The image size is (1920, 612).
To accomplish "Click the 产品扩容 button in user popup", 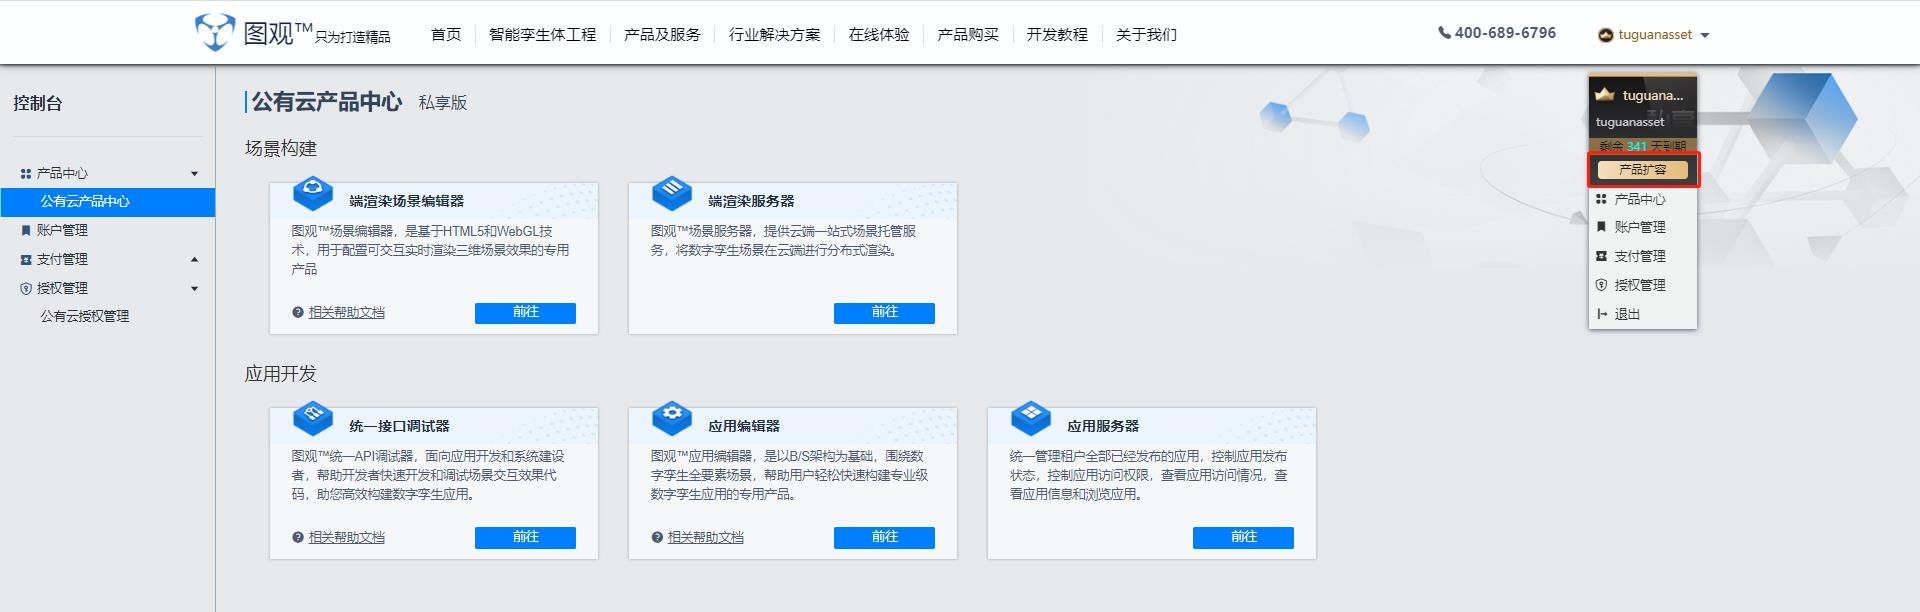I will point(1643,170).
